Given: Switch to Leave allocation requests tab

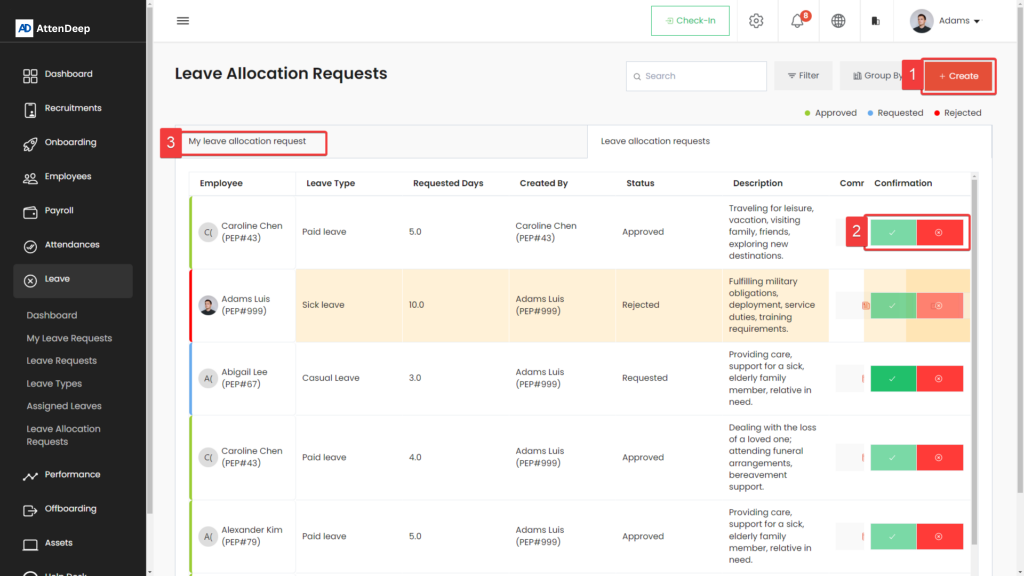Looking at the screenshot, I should (655, 142).
